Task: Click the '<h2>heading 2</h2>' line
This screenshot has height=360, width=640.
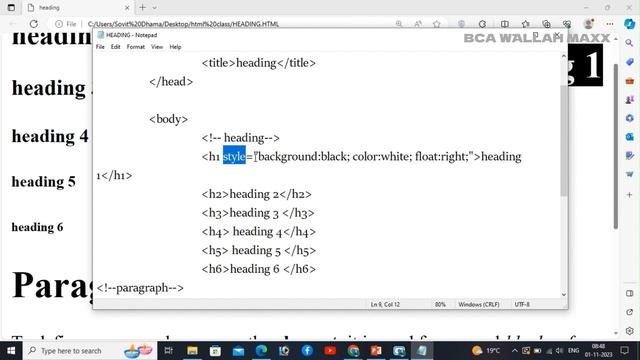Action: (256, 194)
